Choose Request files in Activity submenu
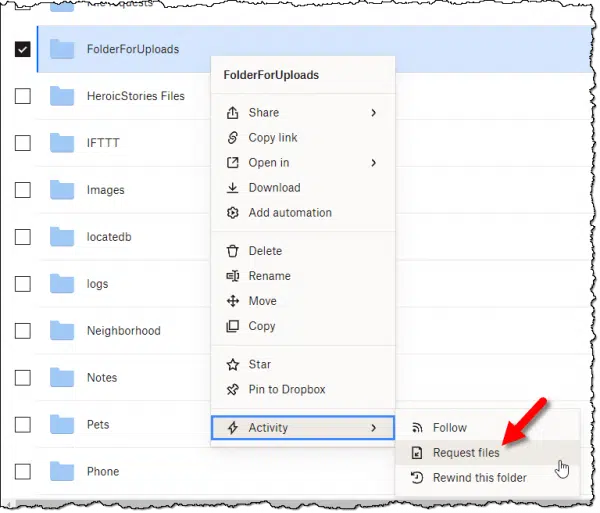This screenshot has height=513, width=600. (488, 453)
